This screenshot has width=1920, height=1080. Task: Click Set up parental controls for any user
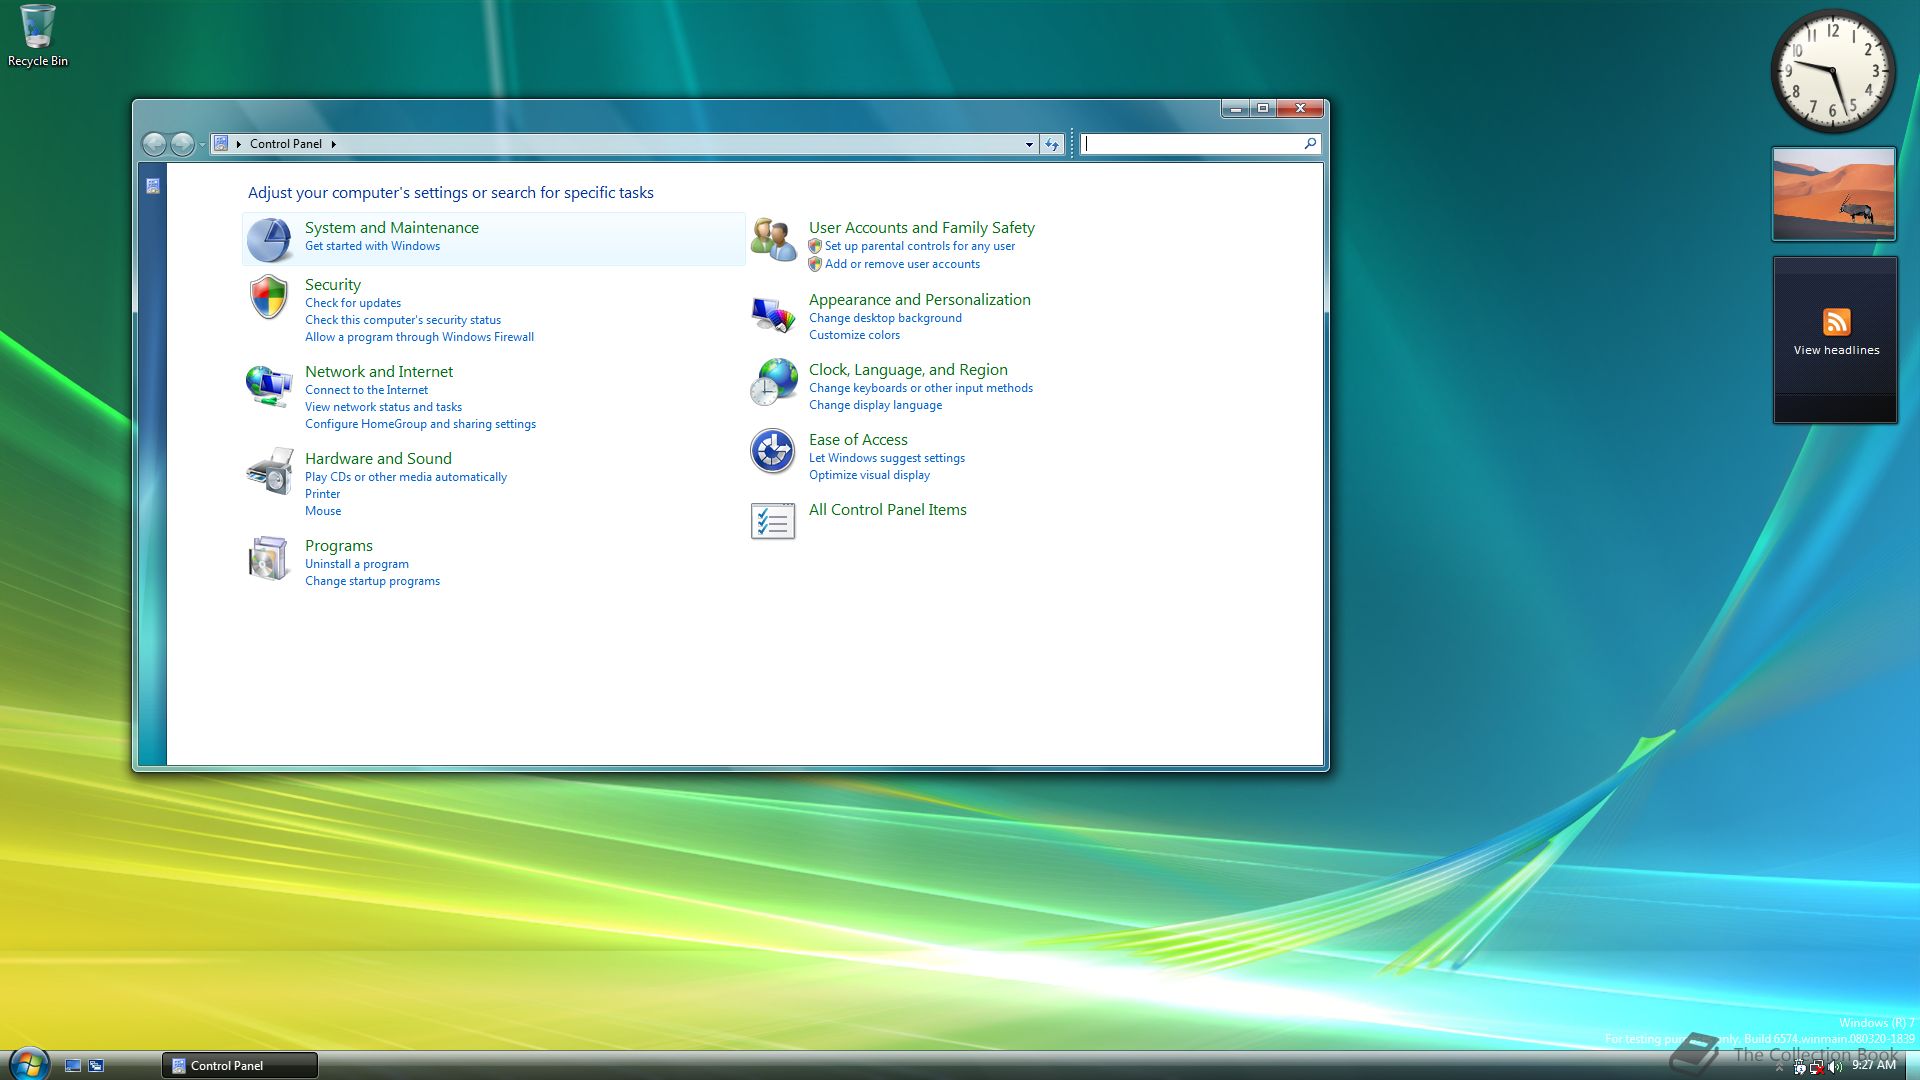coord(920,246)
